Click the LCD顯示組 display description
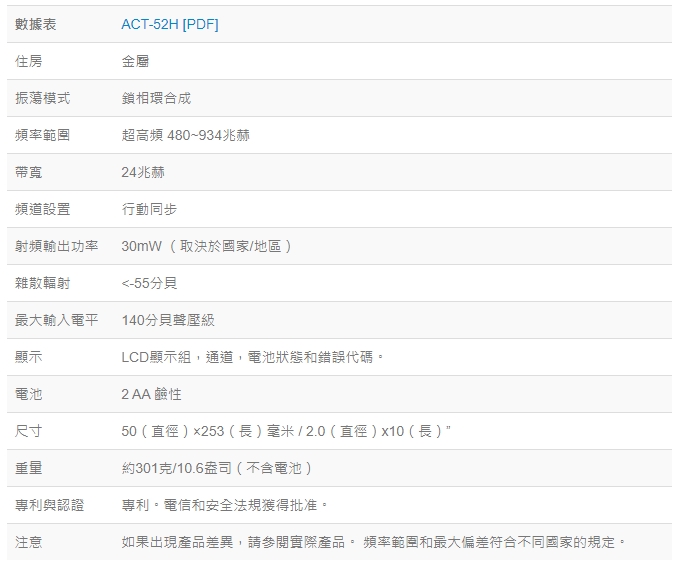677x565 pixels. pyautogui.click(x=253, y=357)
